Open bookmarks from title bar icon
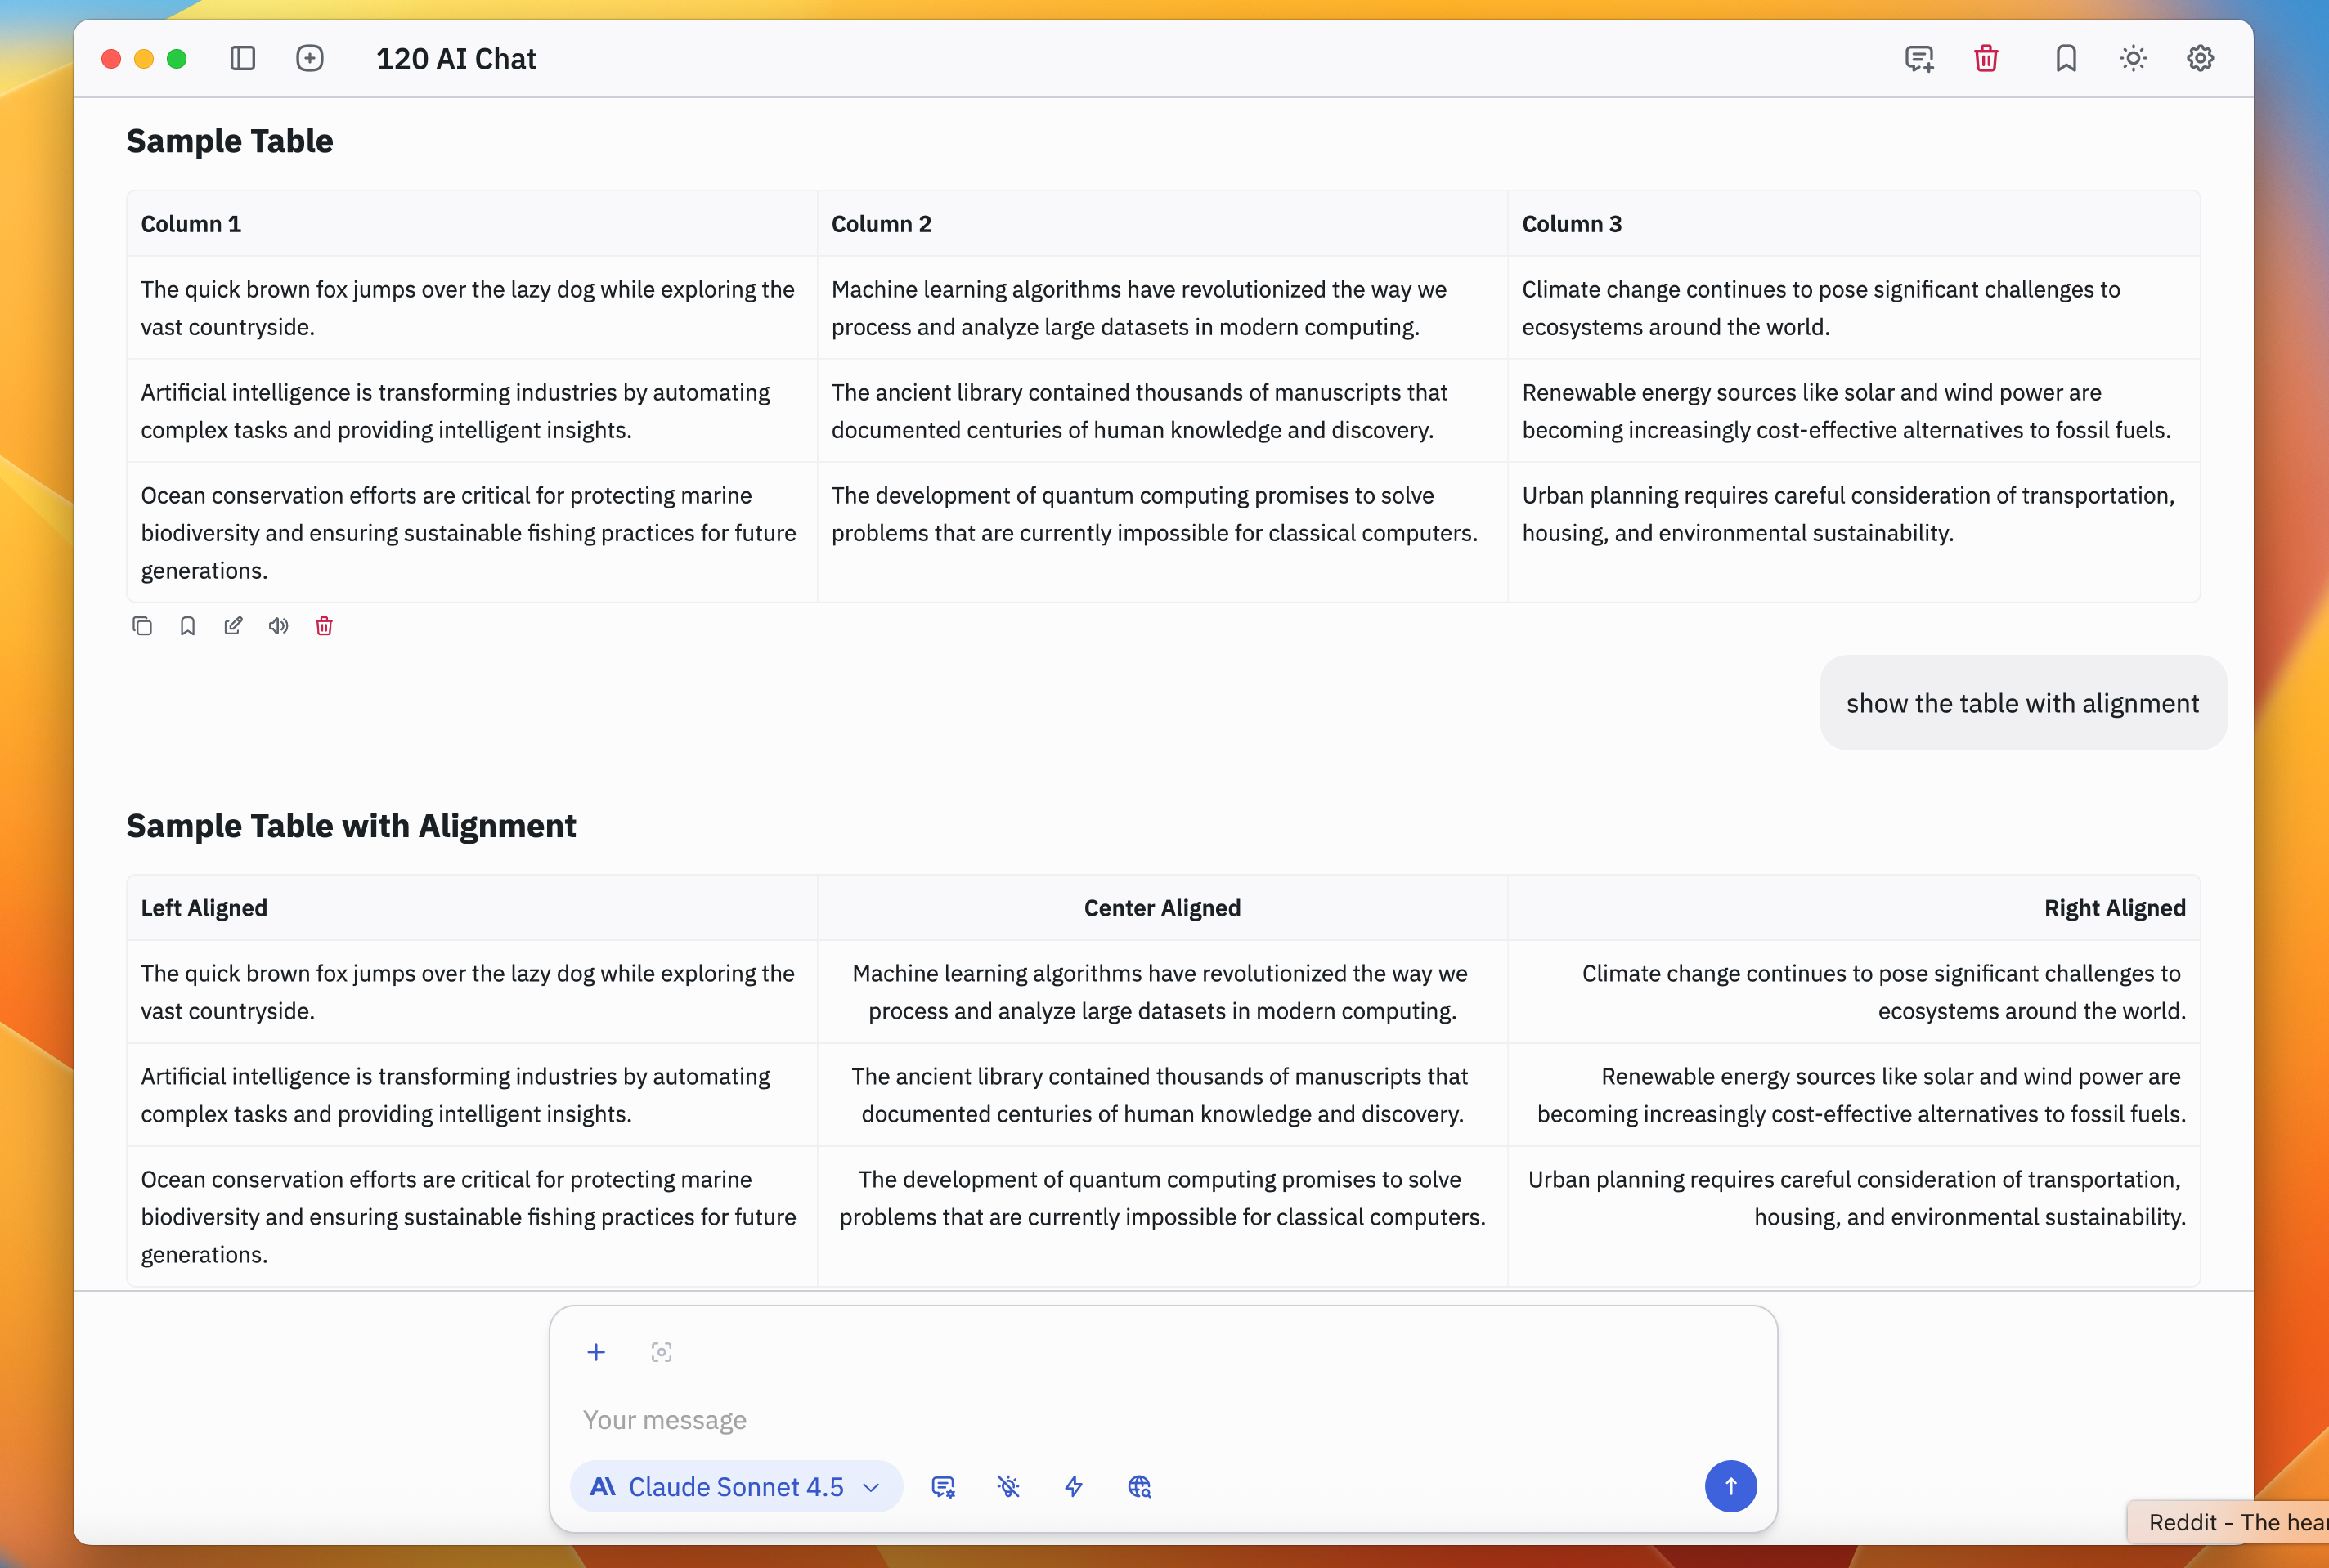Image resolution: width=2329 pixels, height=1568 pixels. pos(2066,58)
